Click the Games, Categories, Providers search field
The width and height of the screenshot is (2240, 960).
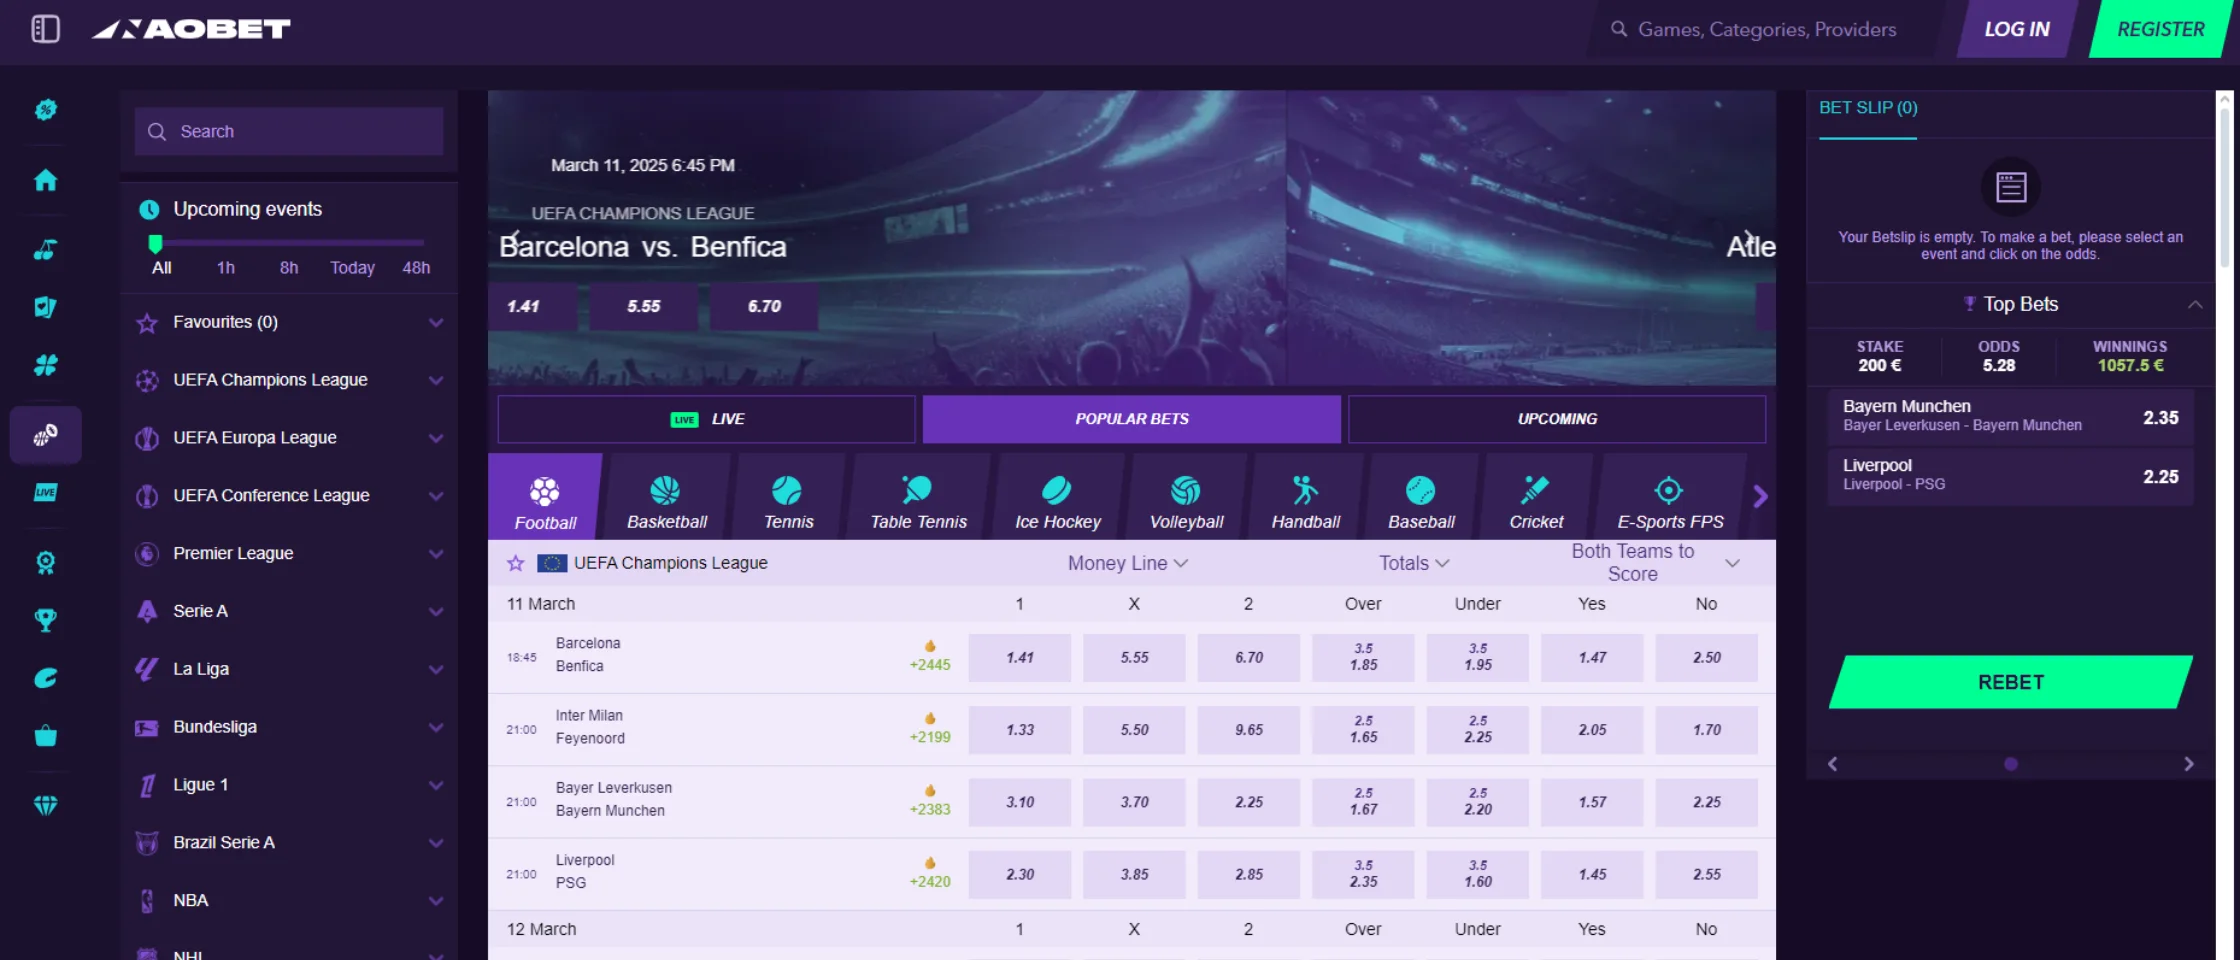(1766, 30)
